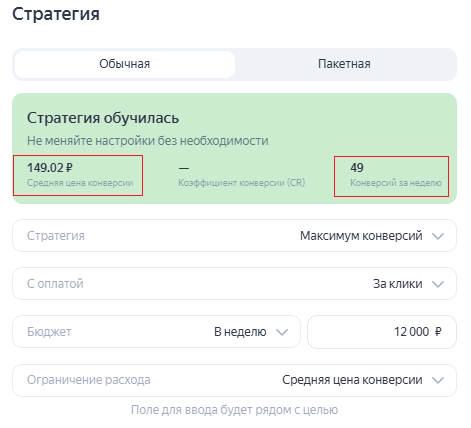Click the Стратегия обучилась status heading
This screenshot has height=428, width=471.
click(103, 118)
